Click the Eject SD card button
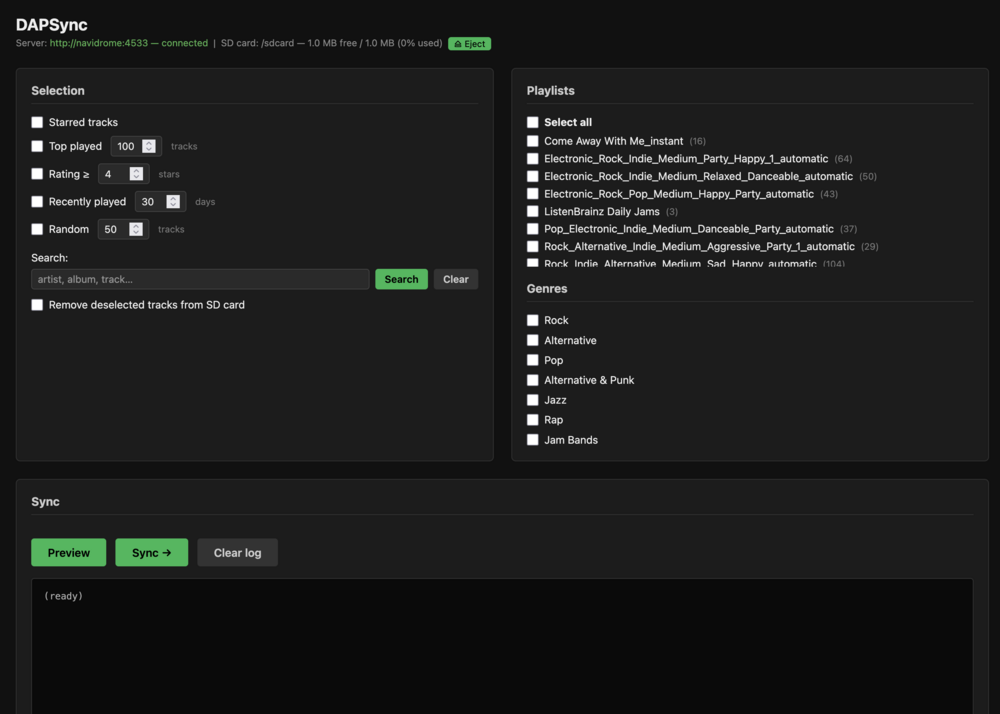 click(x=469, y=43)
